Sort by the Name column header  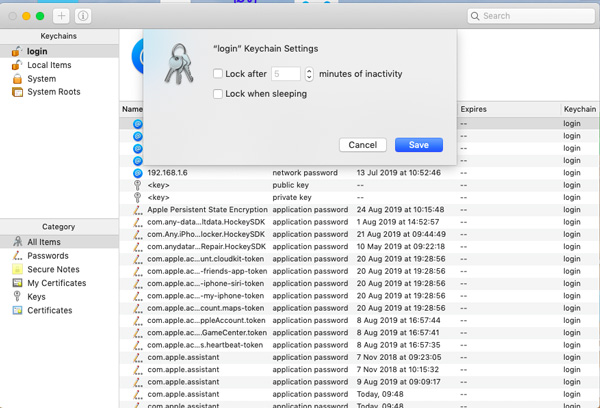point(132,109)
